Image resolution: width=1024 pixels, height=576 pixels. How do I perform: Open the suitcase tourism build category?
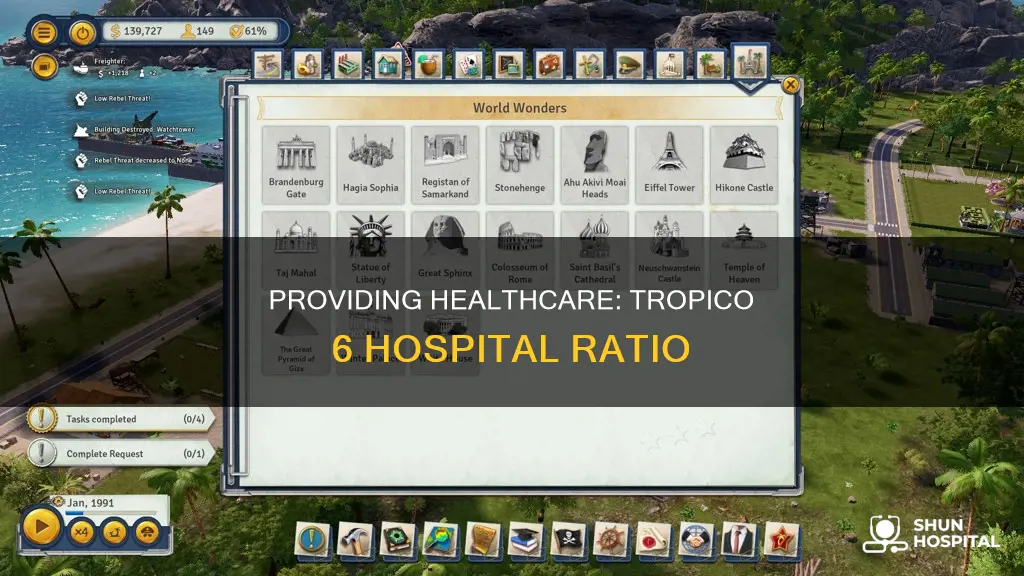point(549,65)
